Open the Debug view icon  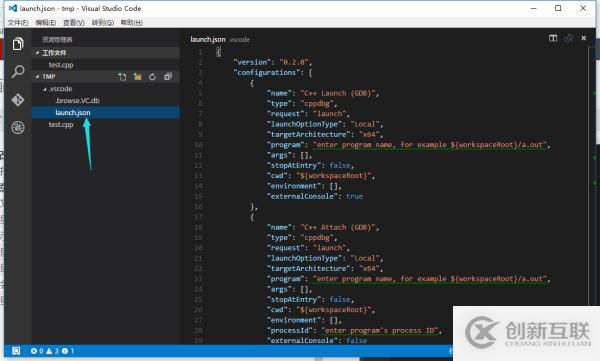click(18, 127)
